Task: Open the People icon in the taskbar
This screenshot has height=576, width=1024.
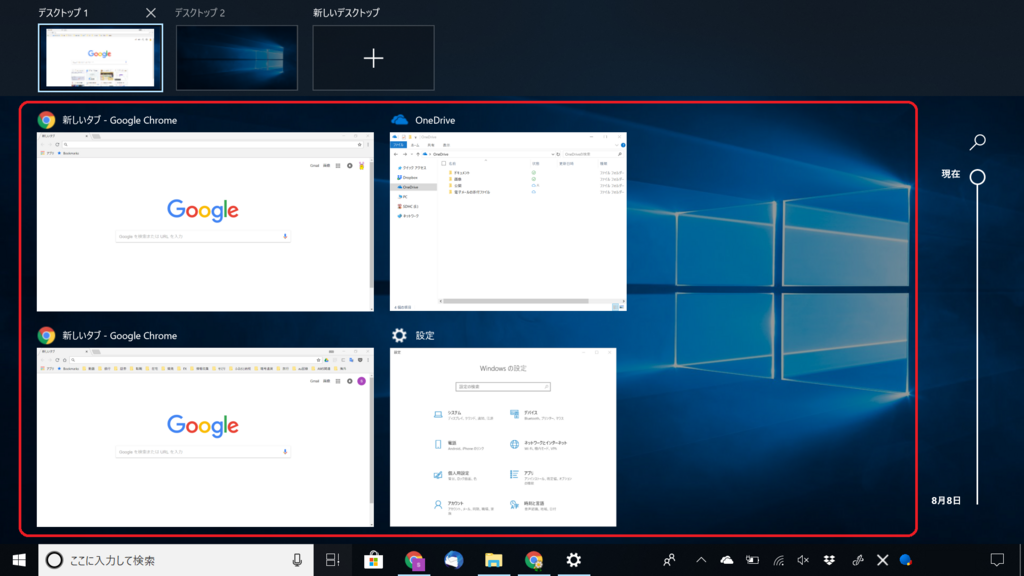Action: pos(669,560)
